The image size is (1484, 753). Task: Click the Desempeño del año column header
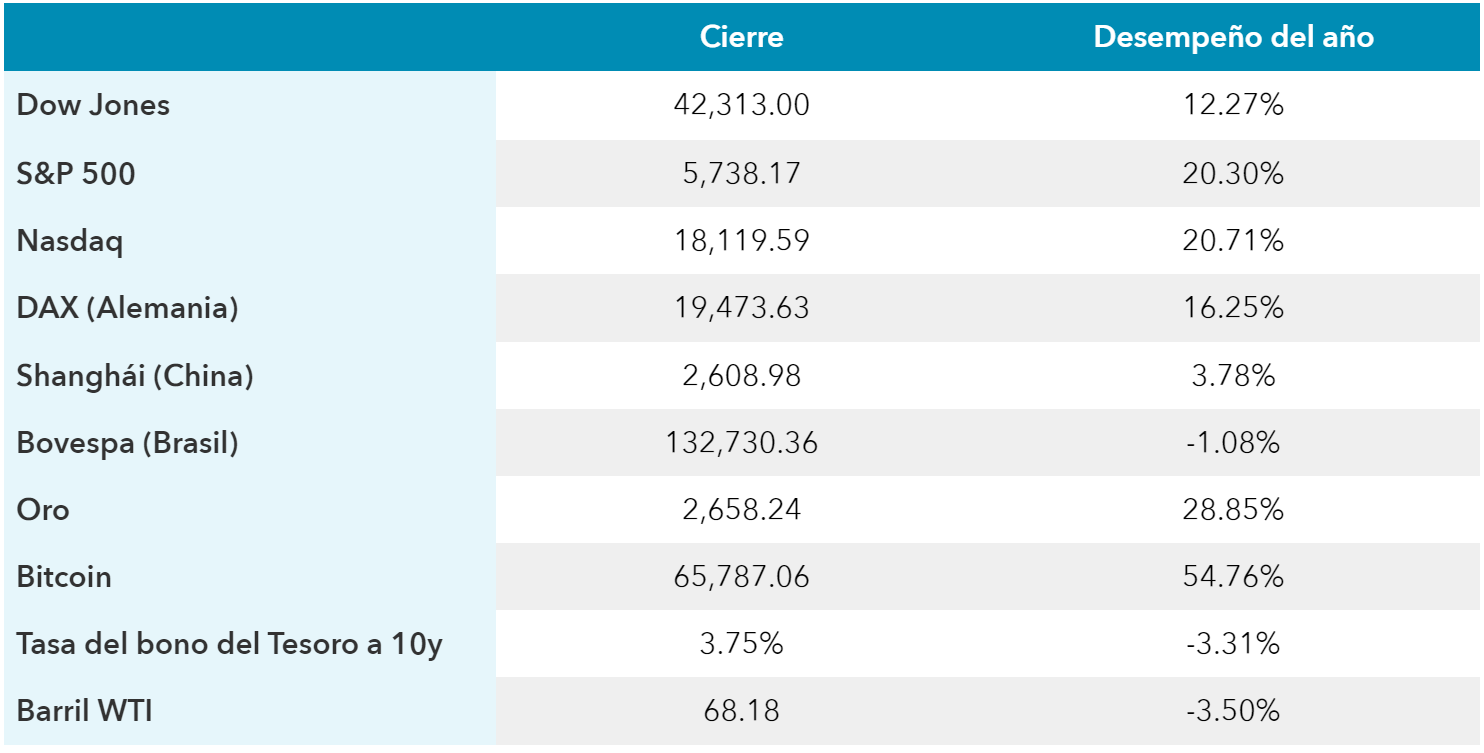(x=1233, y=37)
